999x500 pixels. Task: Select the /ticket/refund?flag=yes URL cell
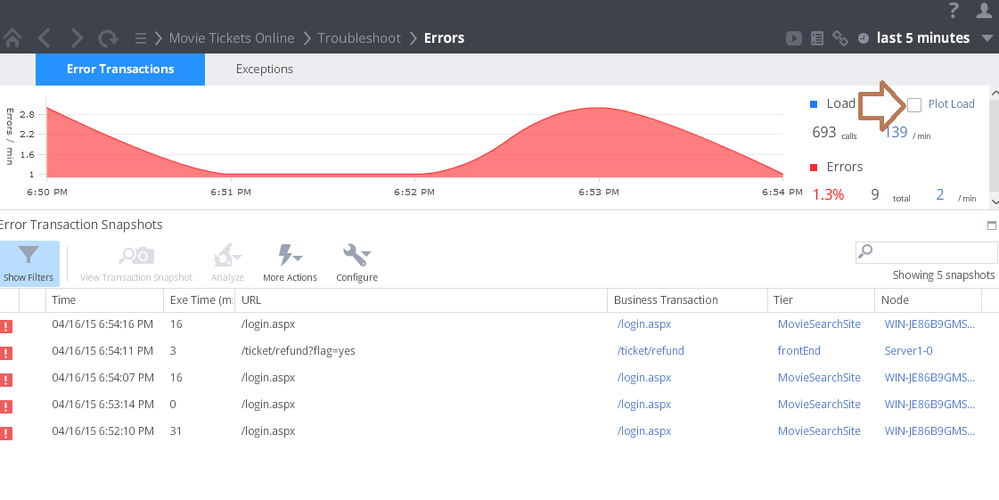pos(298,351)
